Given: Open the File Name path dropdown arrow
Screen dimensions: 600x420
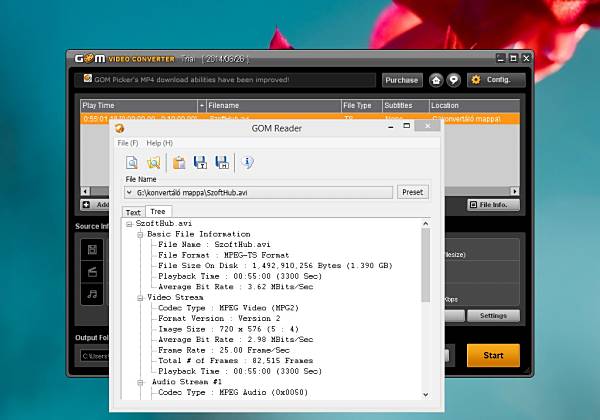Looking at the screenshot, I should click(129, 192).
